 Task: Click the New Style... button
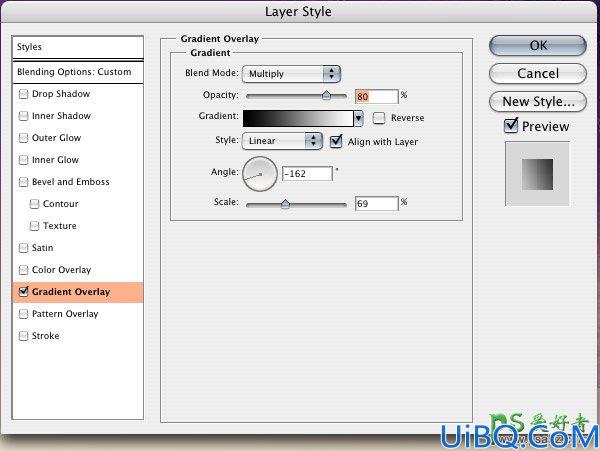point(538,102)
